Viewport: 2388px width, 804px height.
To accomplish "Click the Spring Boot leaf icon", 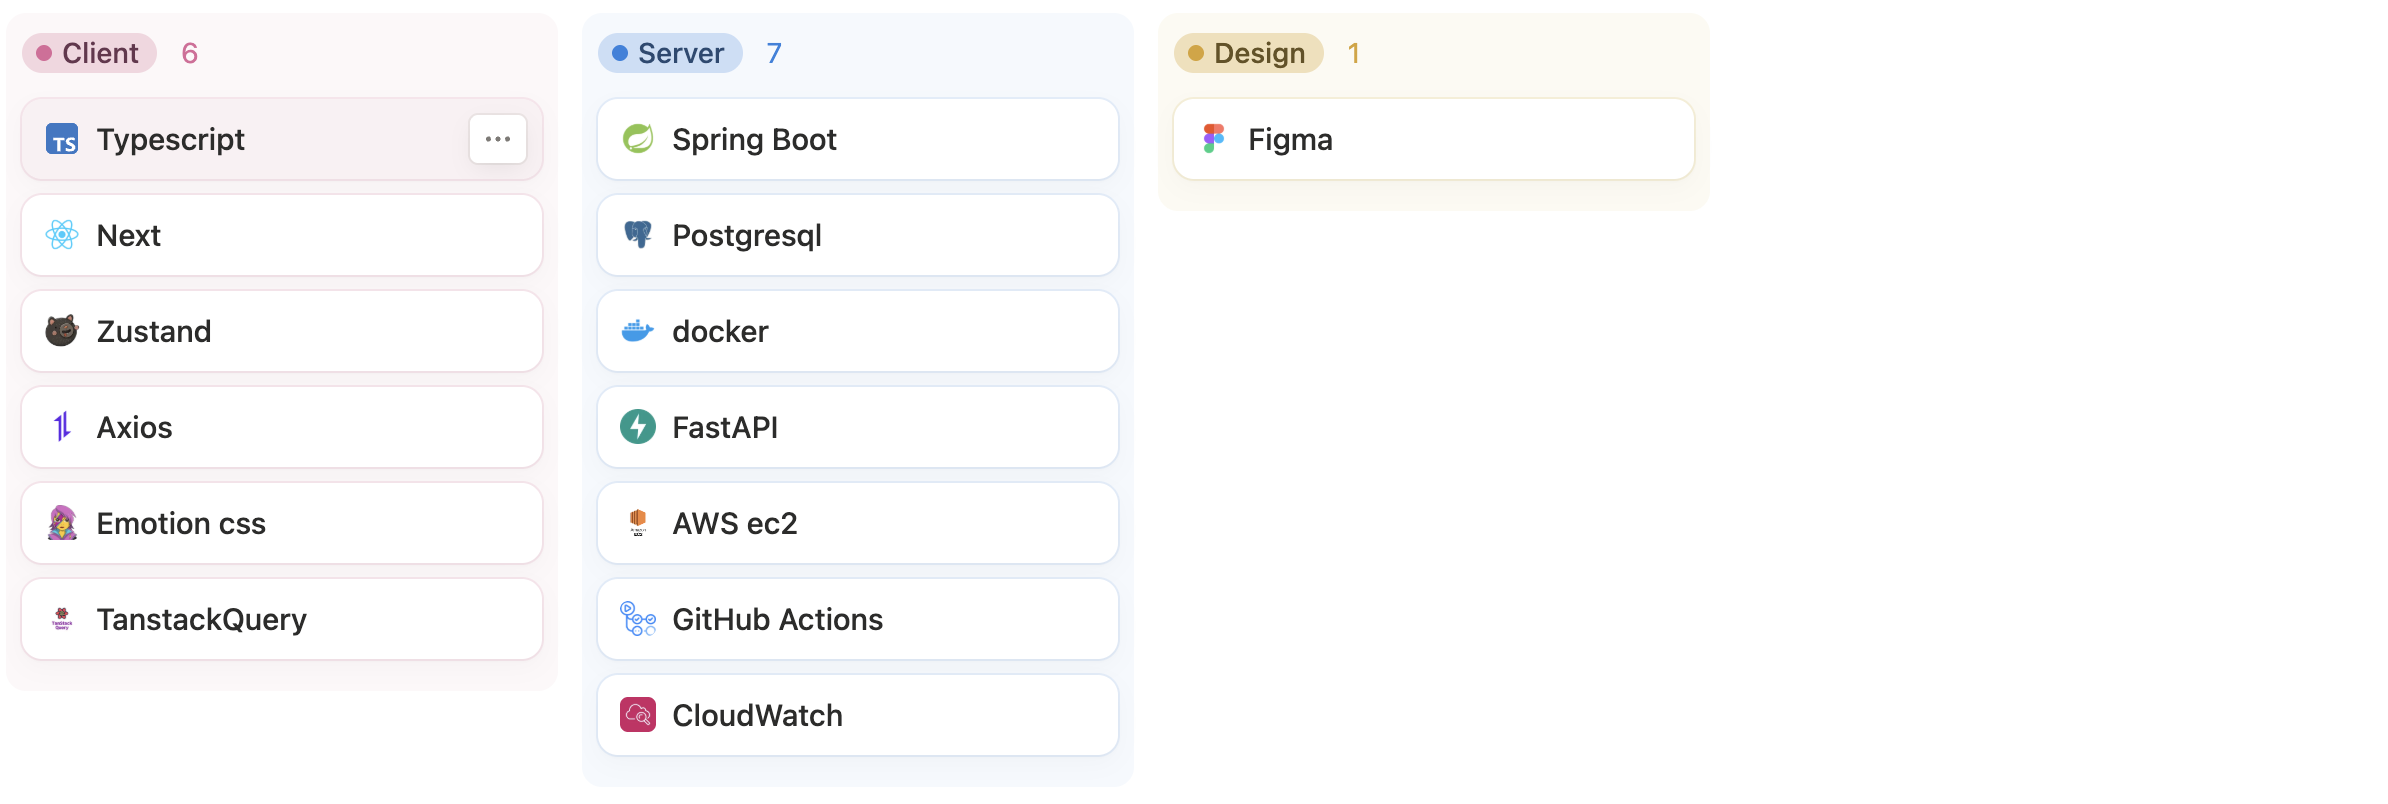I will click(x=638, y=139).
